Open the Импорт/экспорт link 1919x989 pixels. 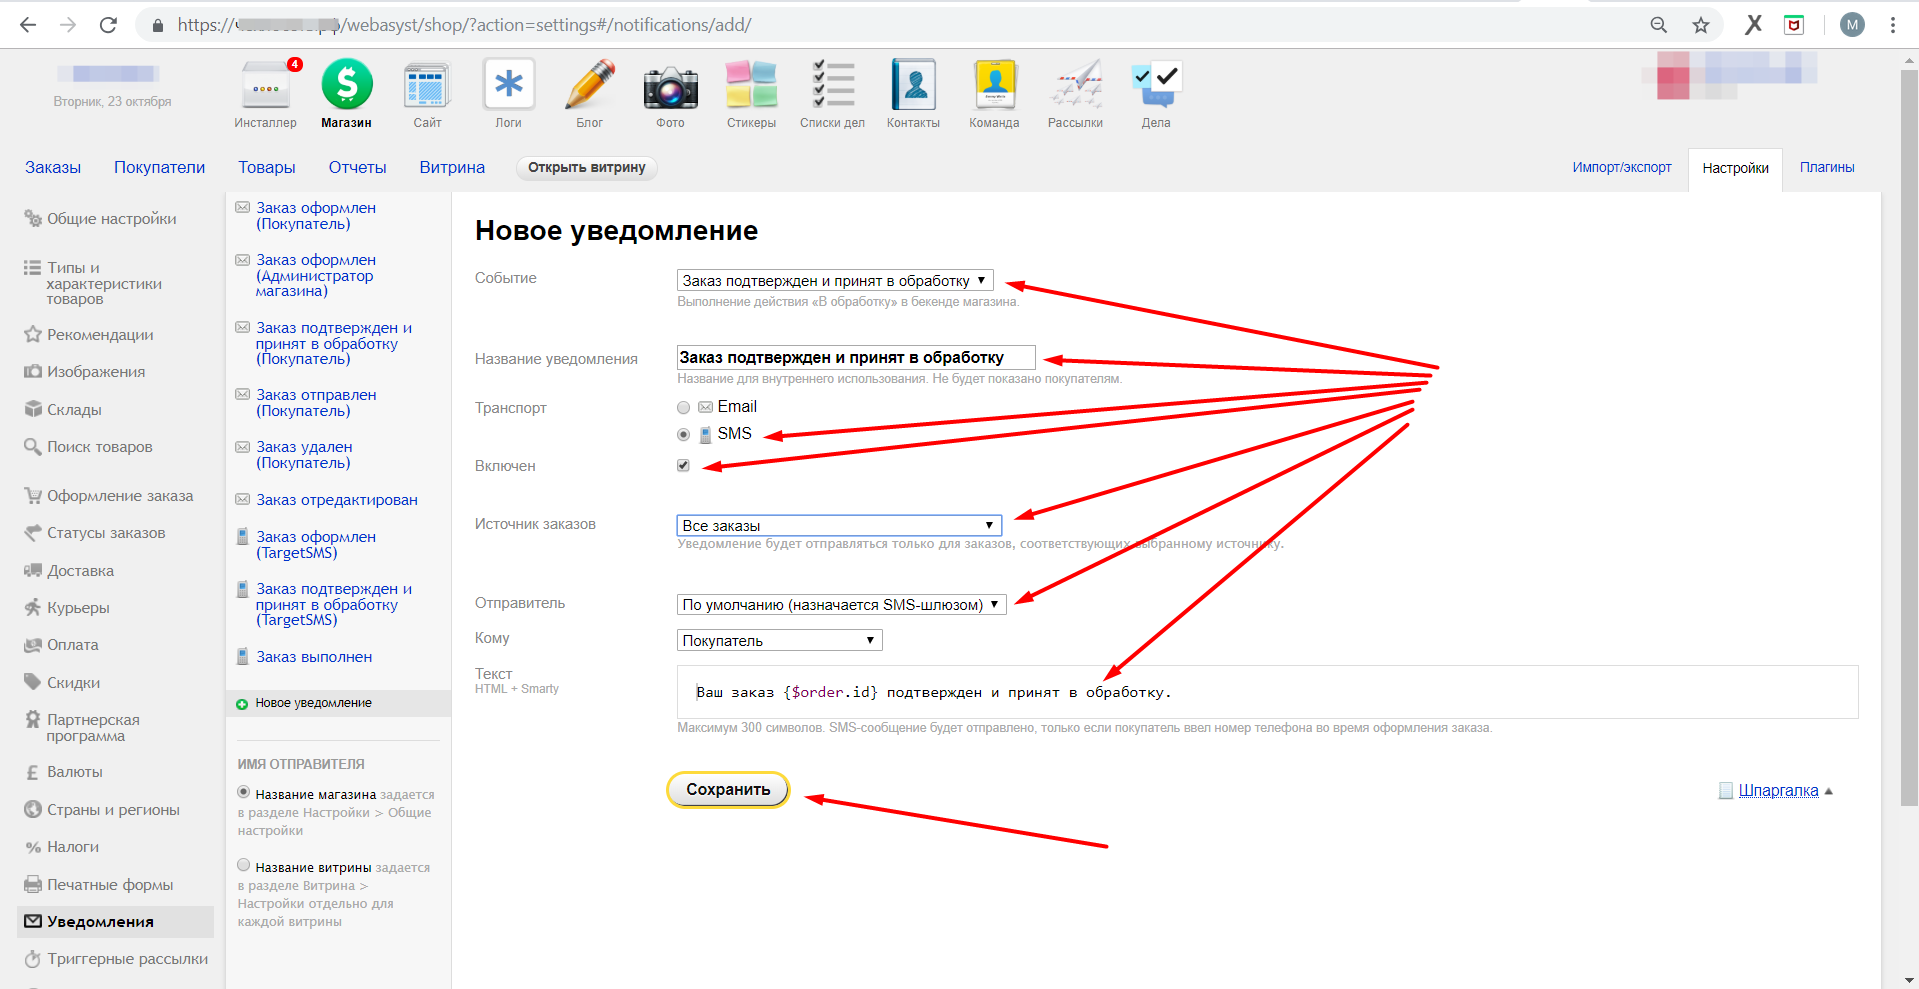(x=1621, y=168)
